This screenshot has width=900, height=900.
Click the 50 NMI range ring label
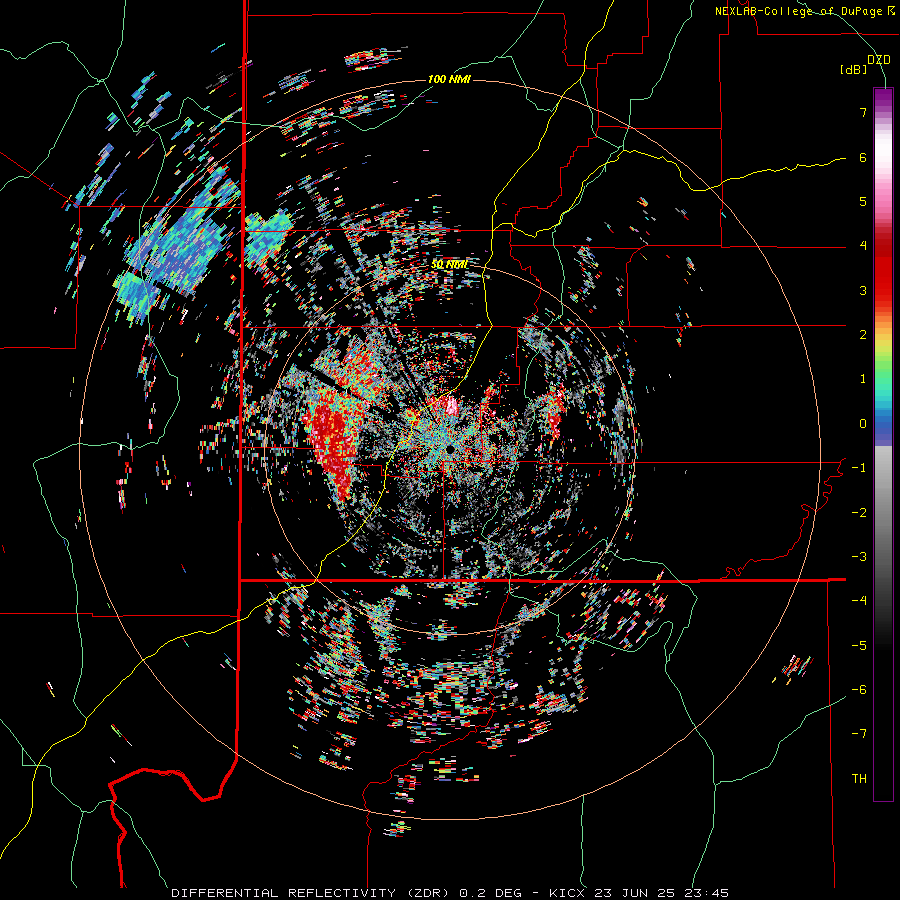pyautogui.click(x=449, y=265)
